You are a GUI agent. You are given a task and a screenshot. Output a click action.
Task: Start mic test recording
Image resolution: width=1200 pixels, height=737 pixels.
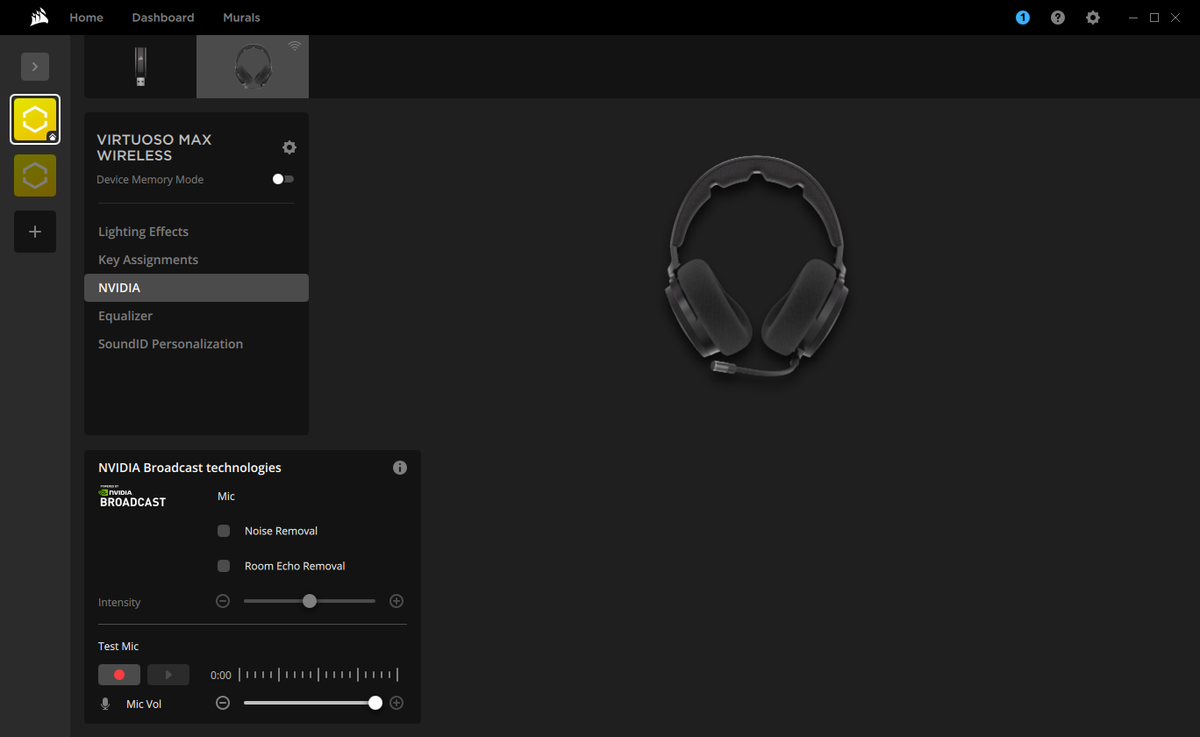pyautogui.click(x=119, y=675)
